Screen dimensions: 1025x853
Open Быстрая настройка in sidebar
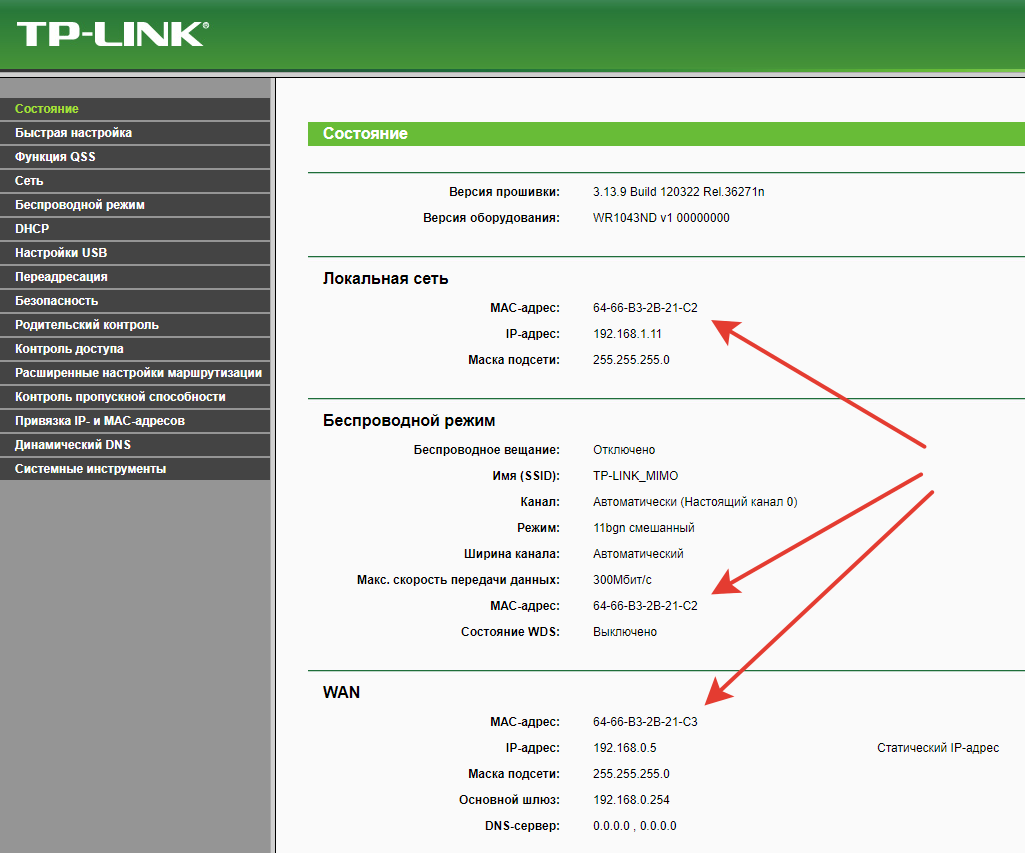73,133
